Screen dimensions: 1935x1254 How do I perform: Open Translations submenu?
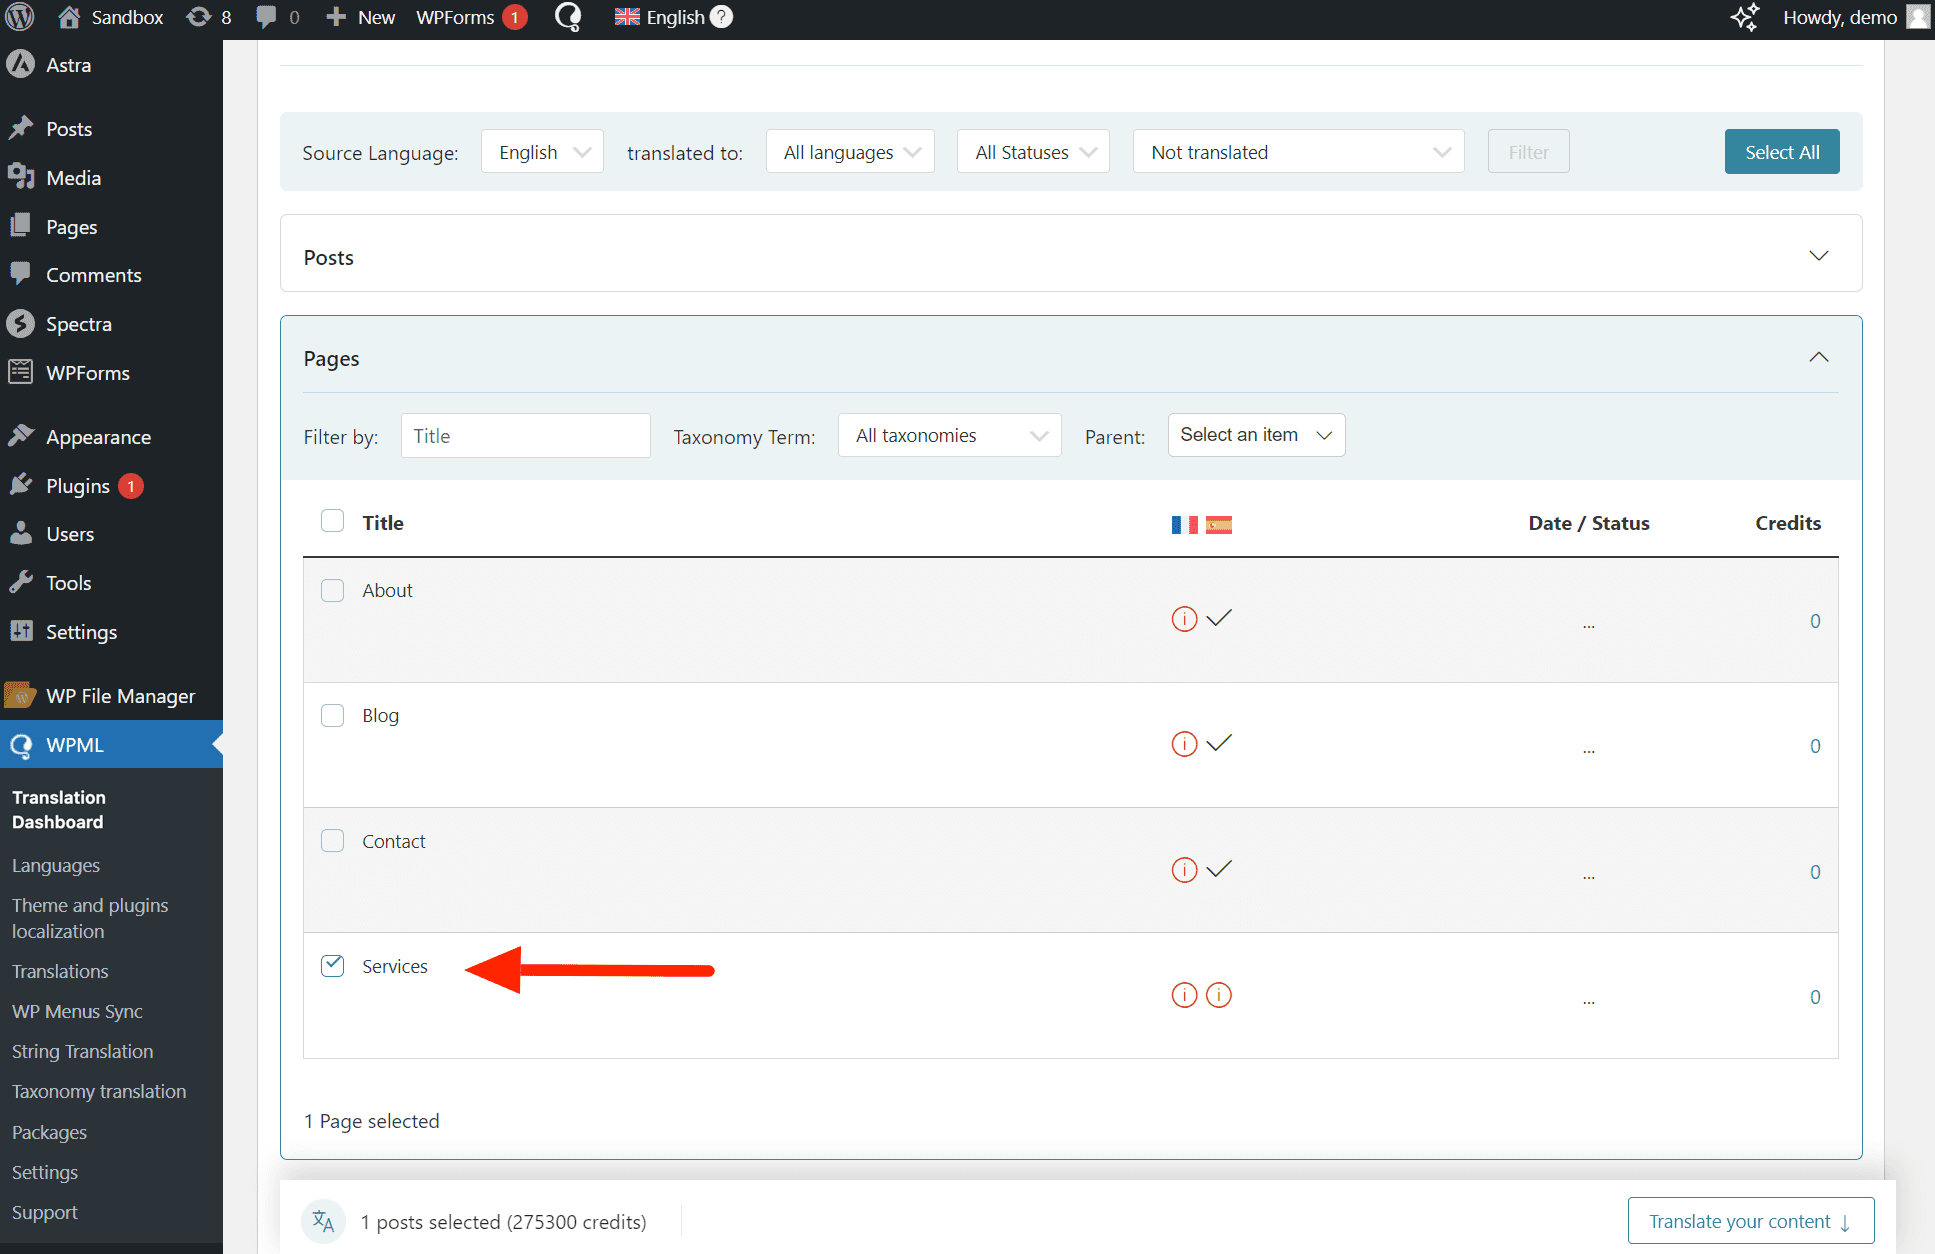point(60,971)
